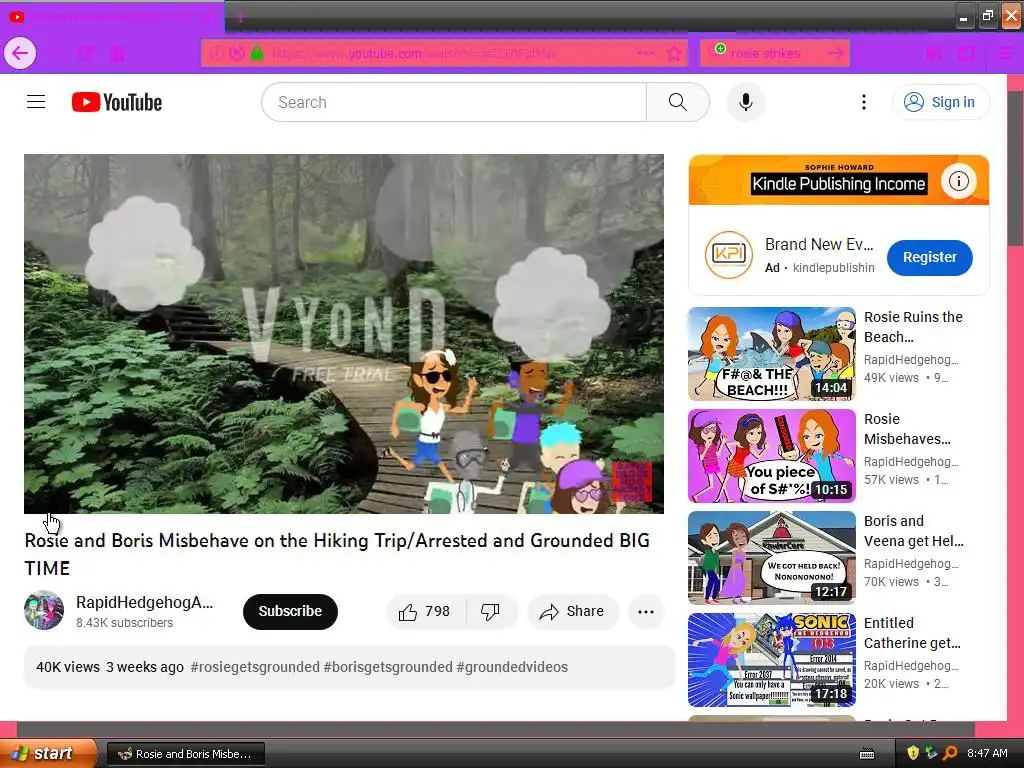Click the #borisgetsgrounded hashtag

coord(388,667)
